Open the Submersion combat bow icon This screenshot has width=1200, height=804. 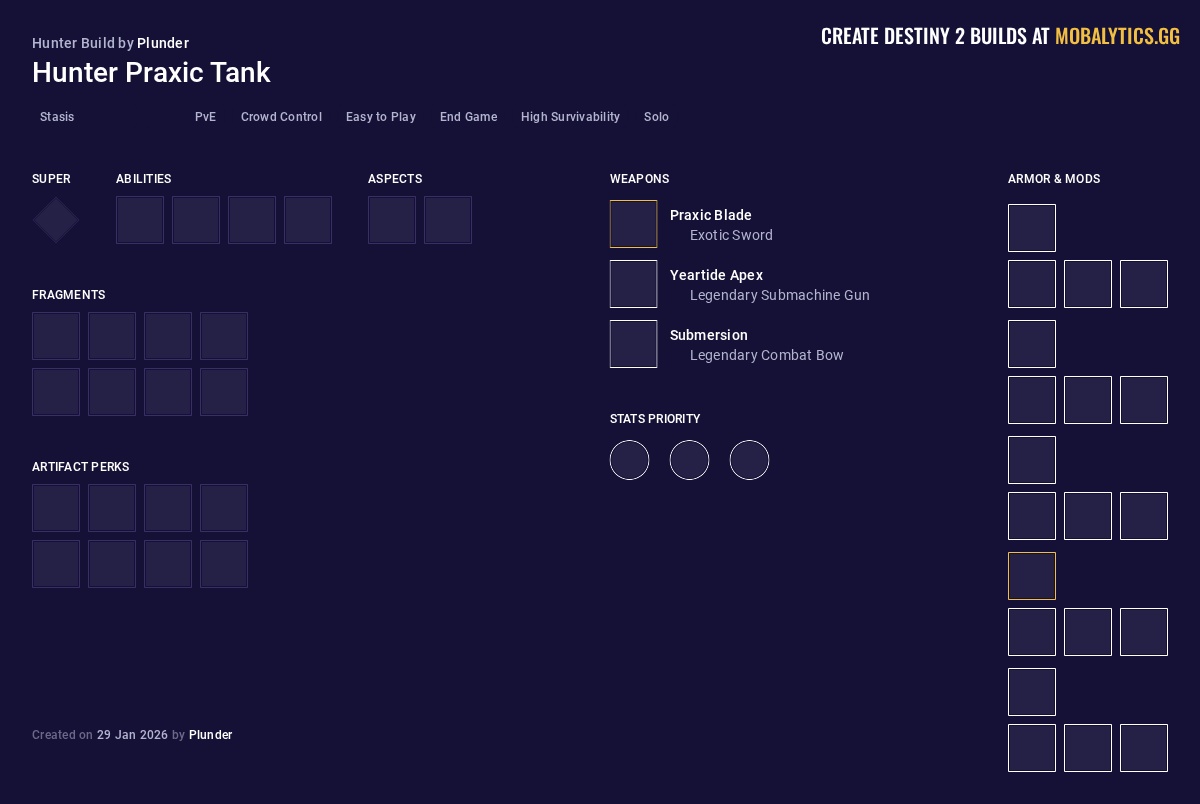tap(633, 344)
